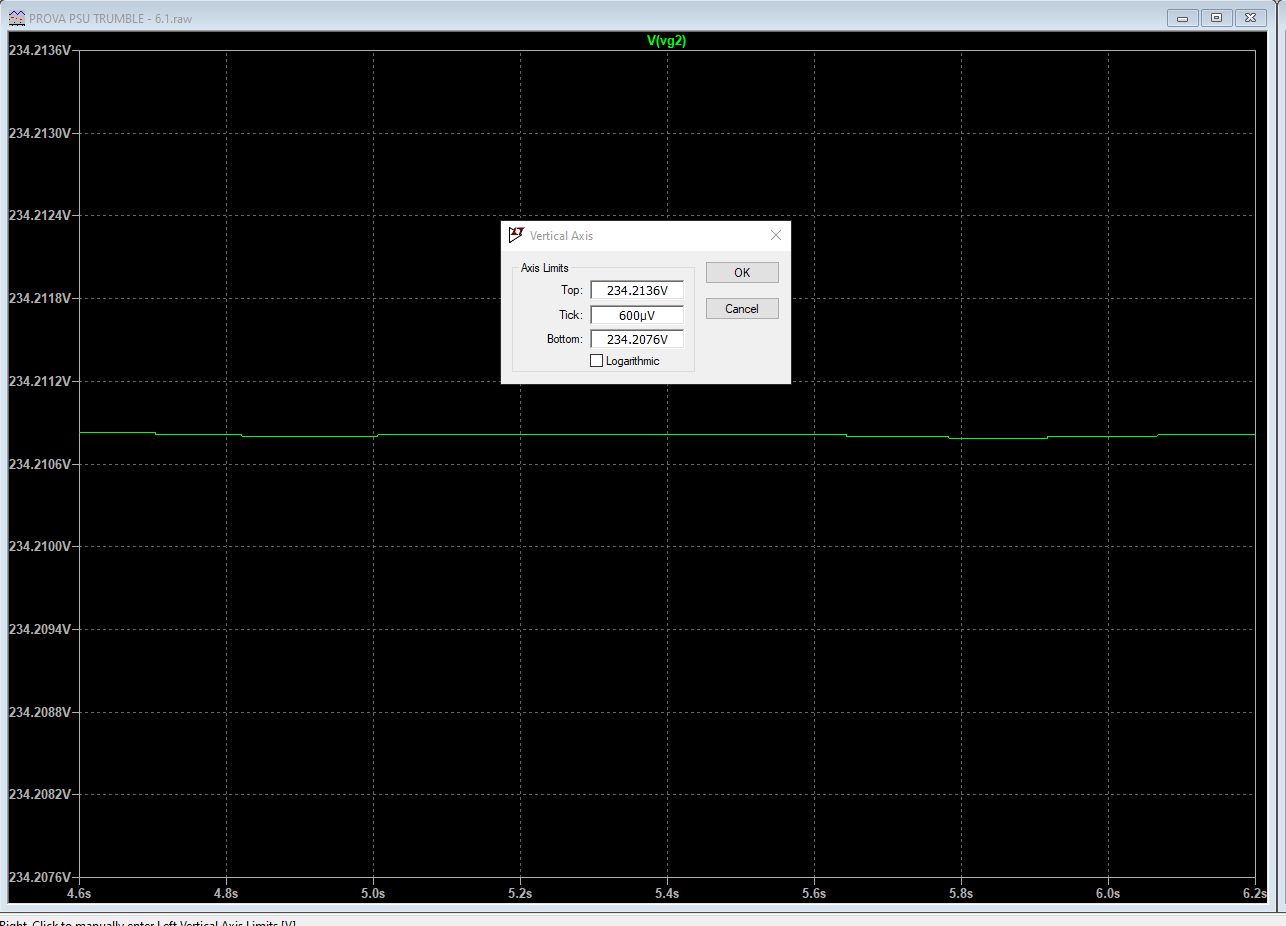Screen dimensions: 1286x926
Task: Click the 234.2112V vertical axis label
Action: pyautogui.click(x=40, y=381)
